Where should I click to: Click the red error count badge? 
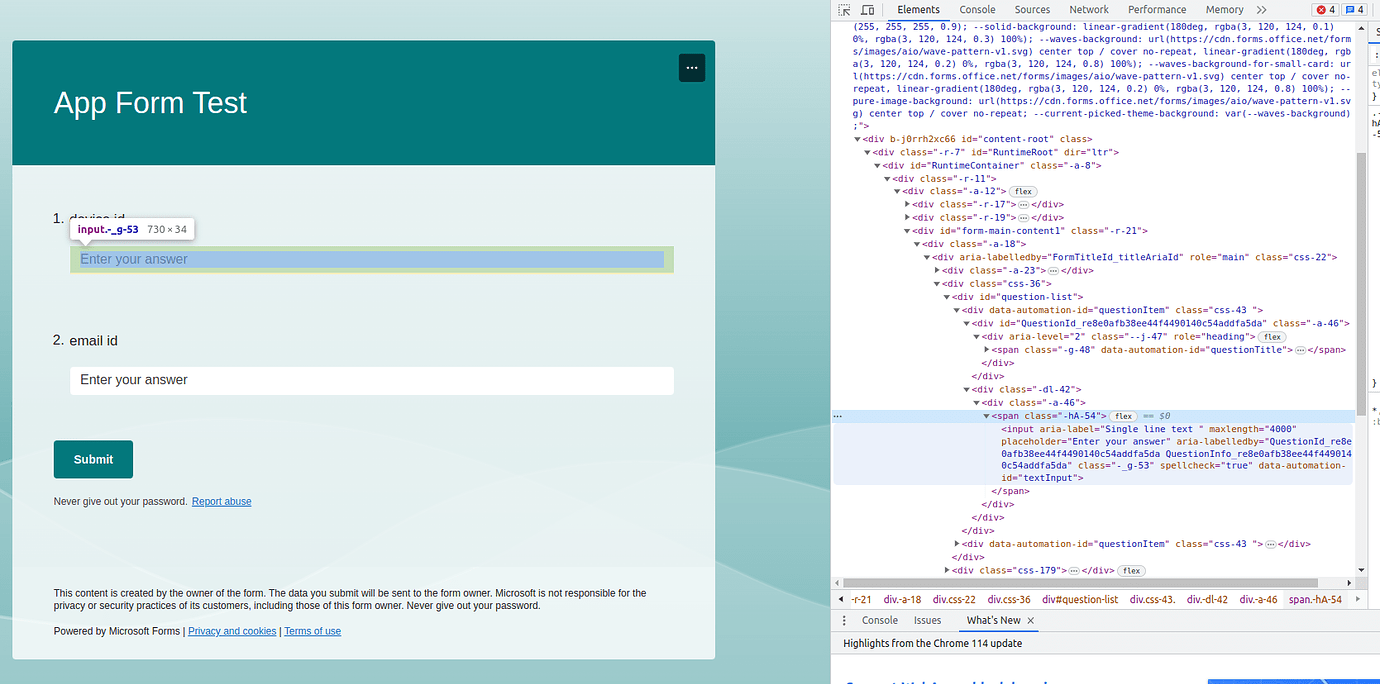1325,10
